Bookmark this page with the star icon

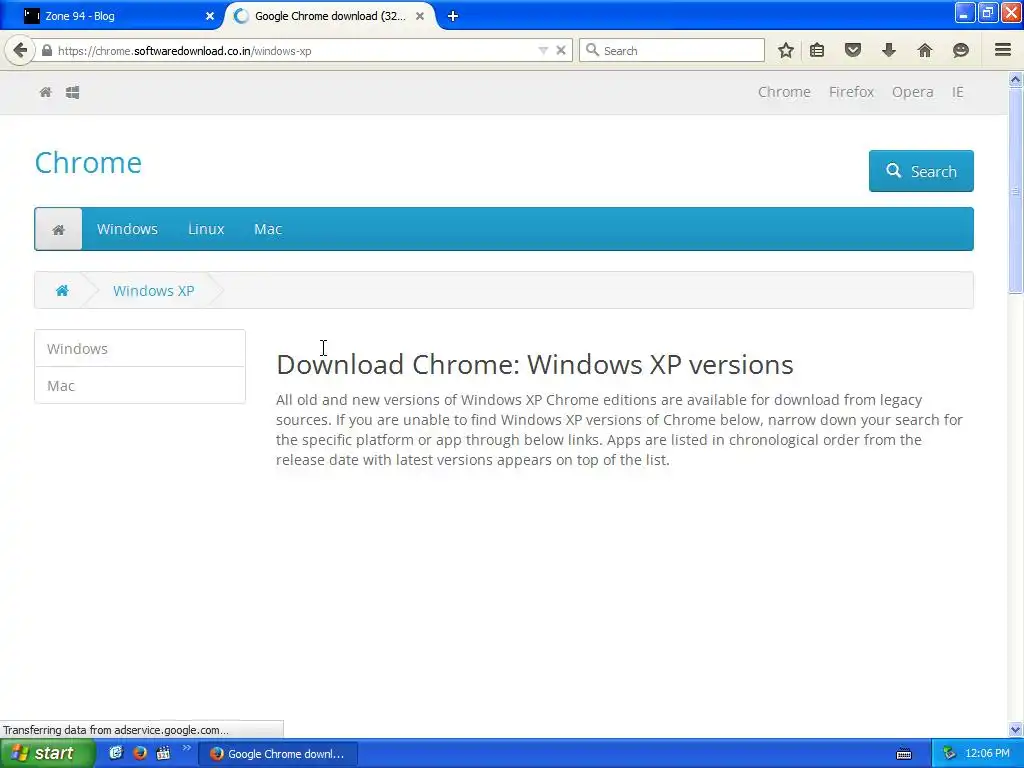coord(786,50)
